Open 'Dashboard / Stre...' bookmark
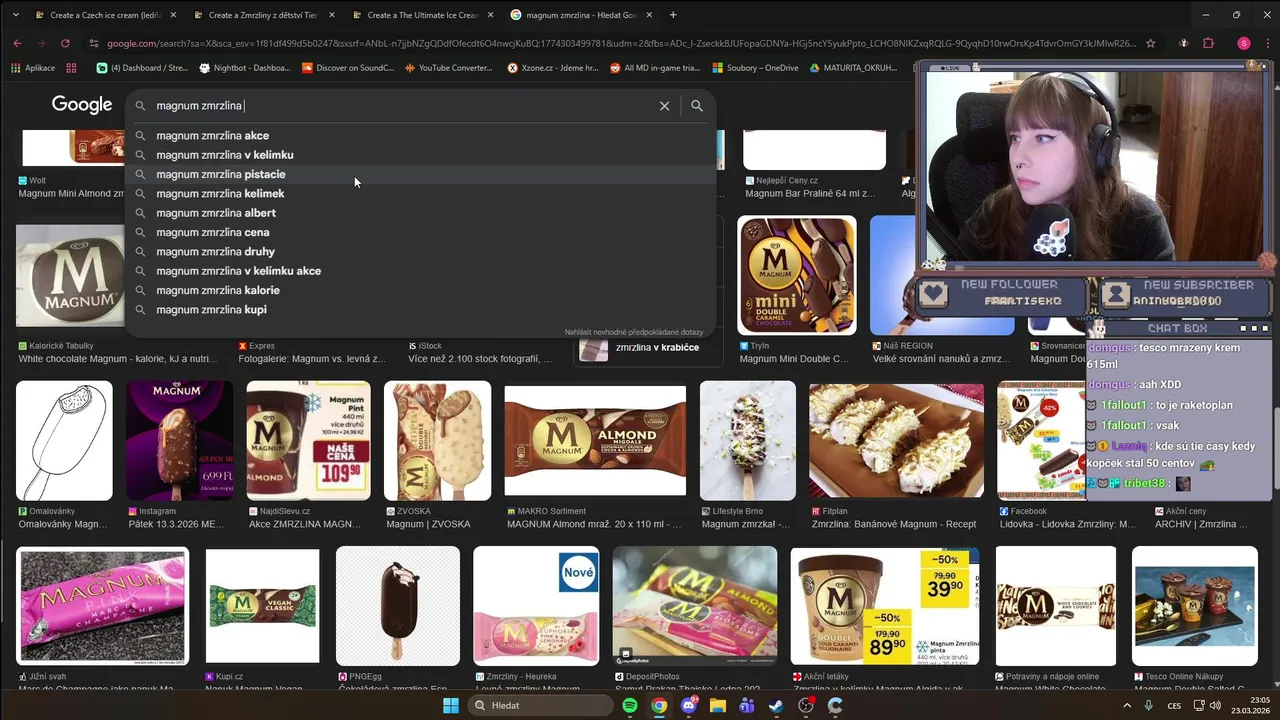The height and width of the screenshot is (720, 1280). point(142,68)
